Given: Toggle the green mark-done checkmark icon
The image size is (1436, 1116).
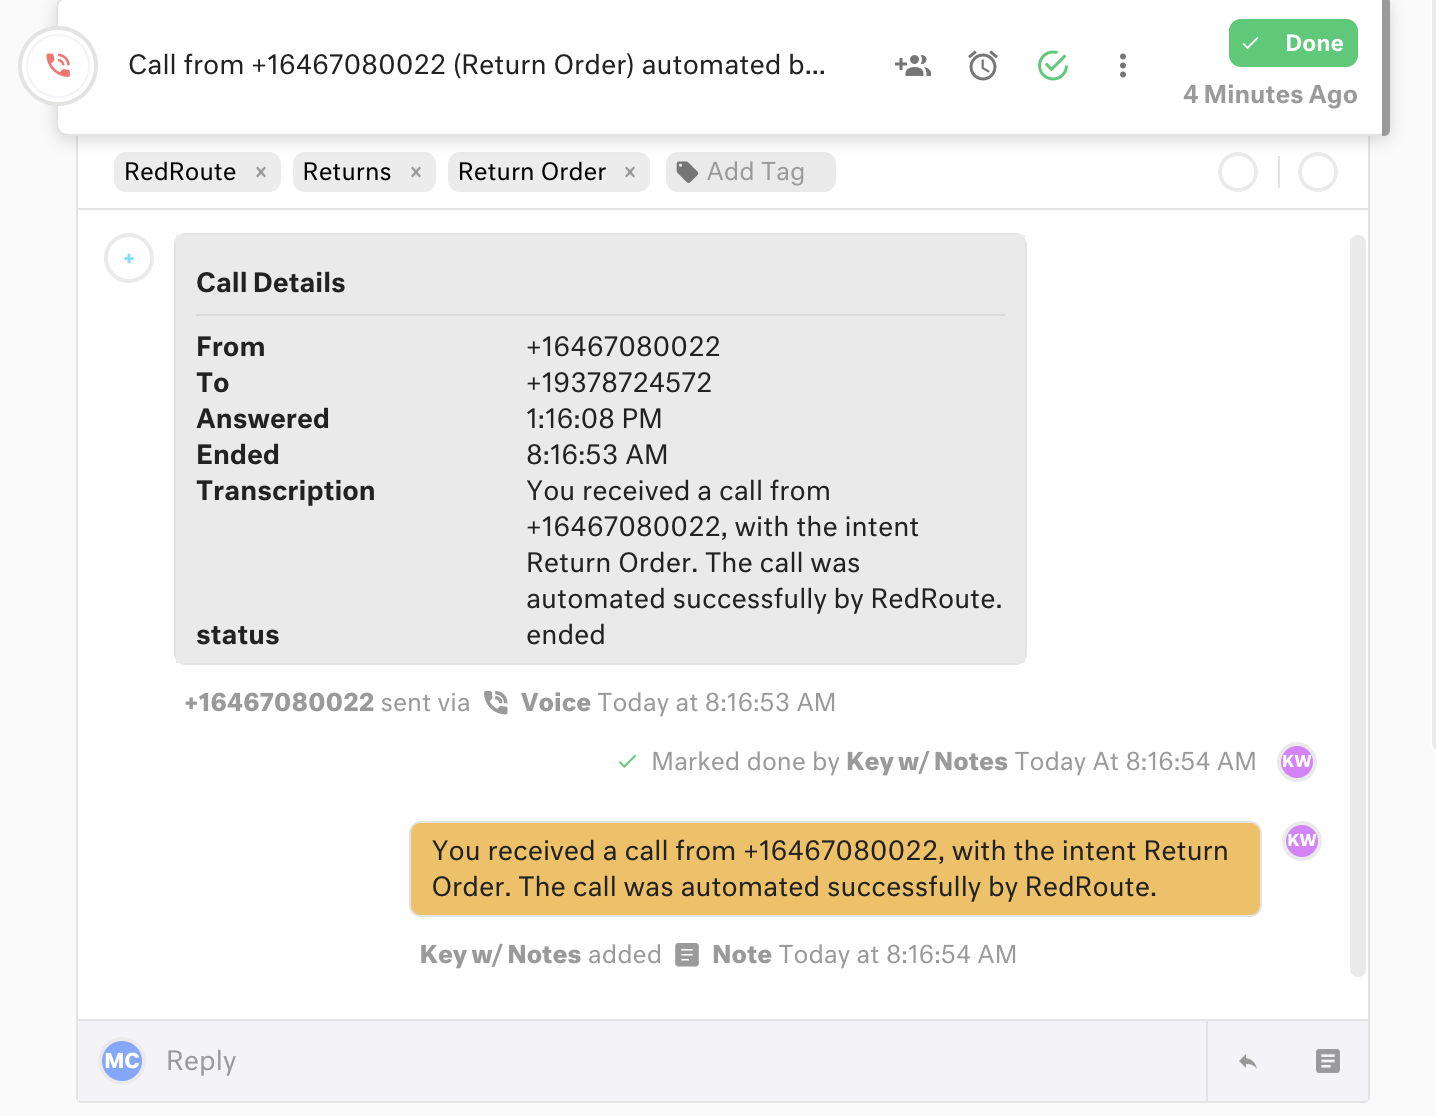Looking at the screenshot, I should (1052, 66).
